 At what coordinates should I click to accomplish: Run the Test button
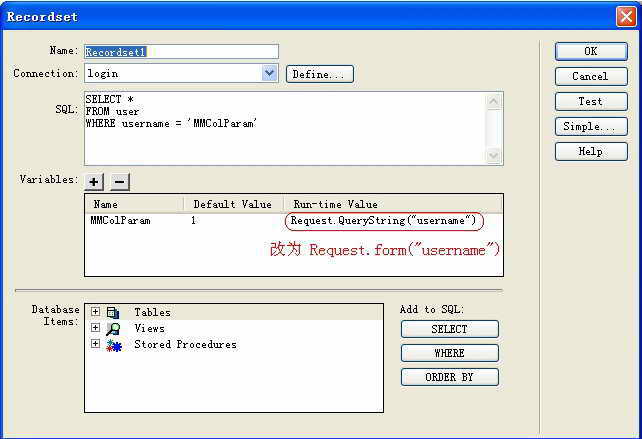coord(590,101)
